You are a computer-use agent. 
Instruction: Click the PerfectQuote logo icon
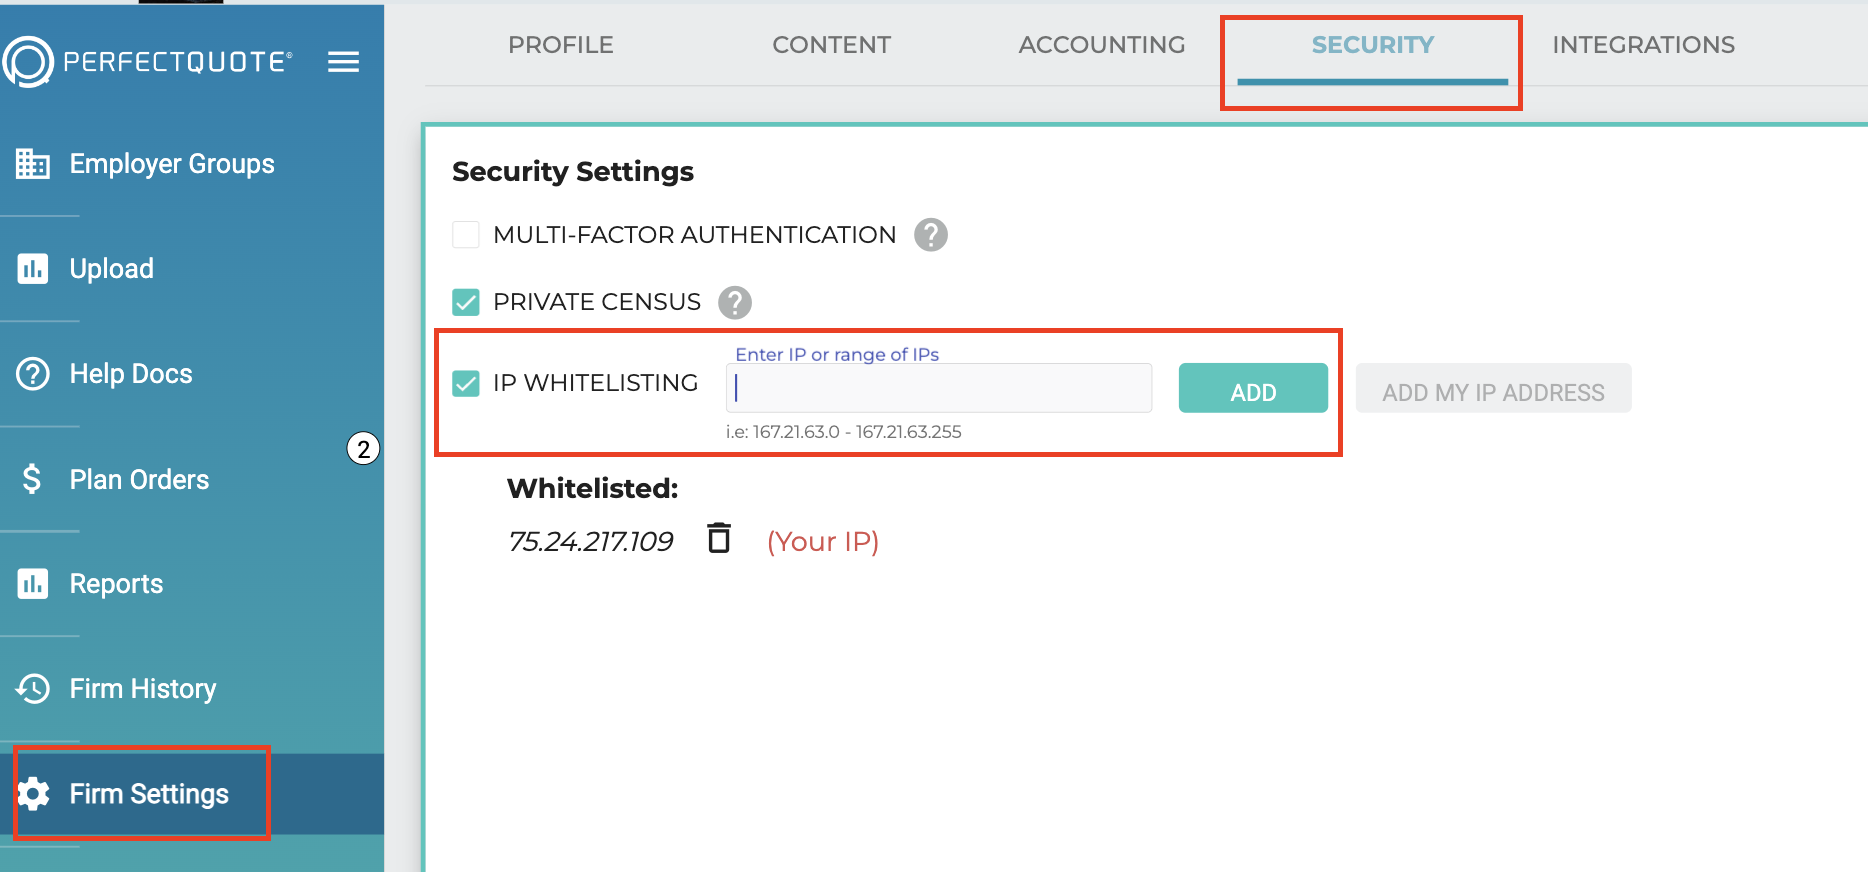pos(27,62)
